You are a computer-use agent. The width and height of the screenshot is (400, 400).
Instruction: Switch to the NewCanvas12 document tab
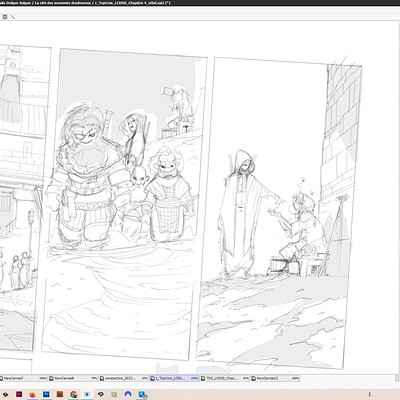[x=275, y=378]
